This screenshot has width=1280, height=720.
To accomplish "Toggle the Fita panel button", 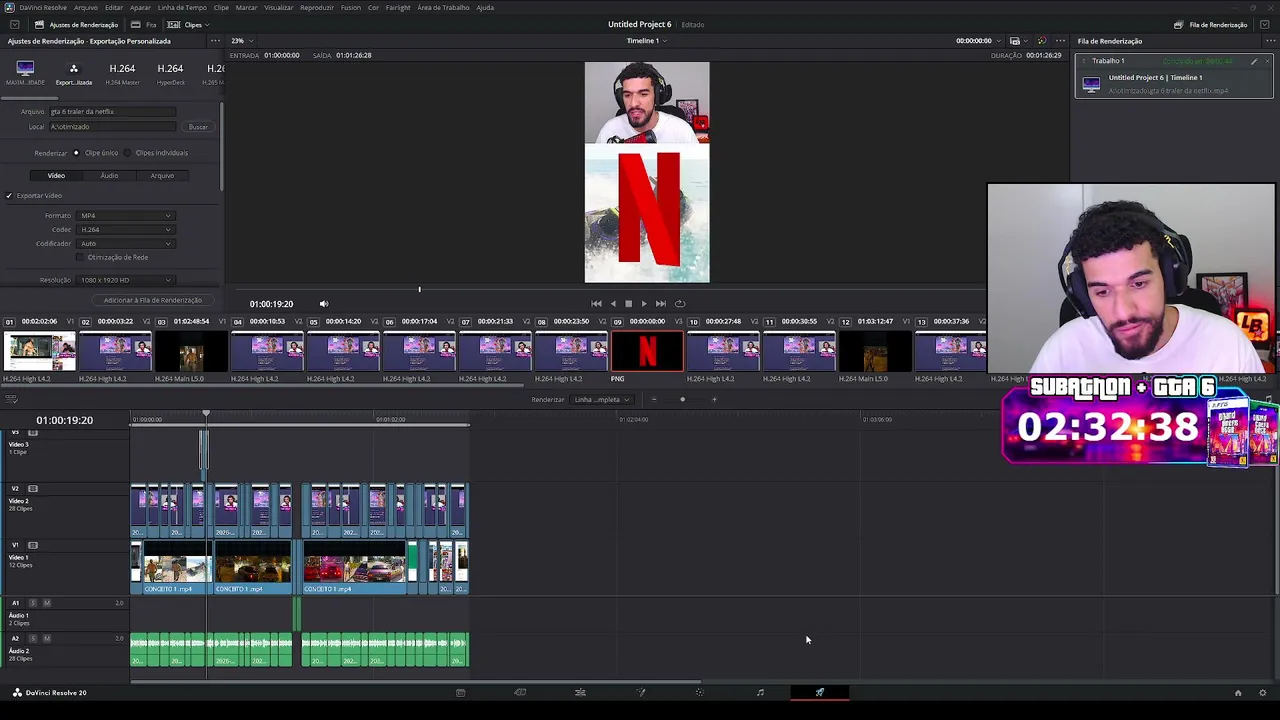I will 144,25.
